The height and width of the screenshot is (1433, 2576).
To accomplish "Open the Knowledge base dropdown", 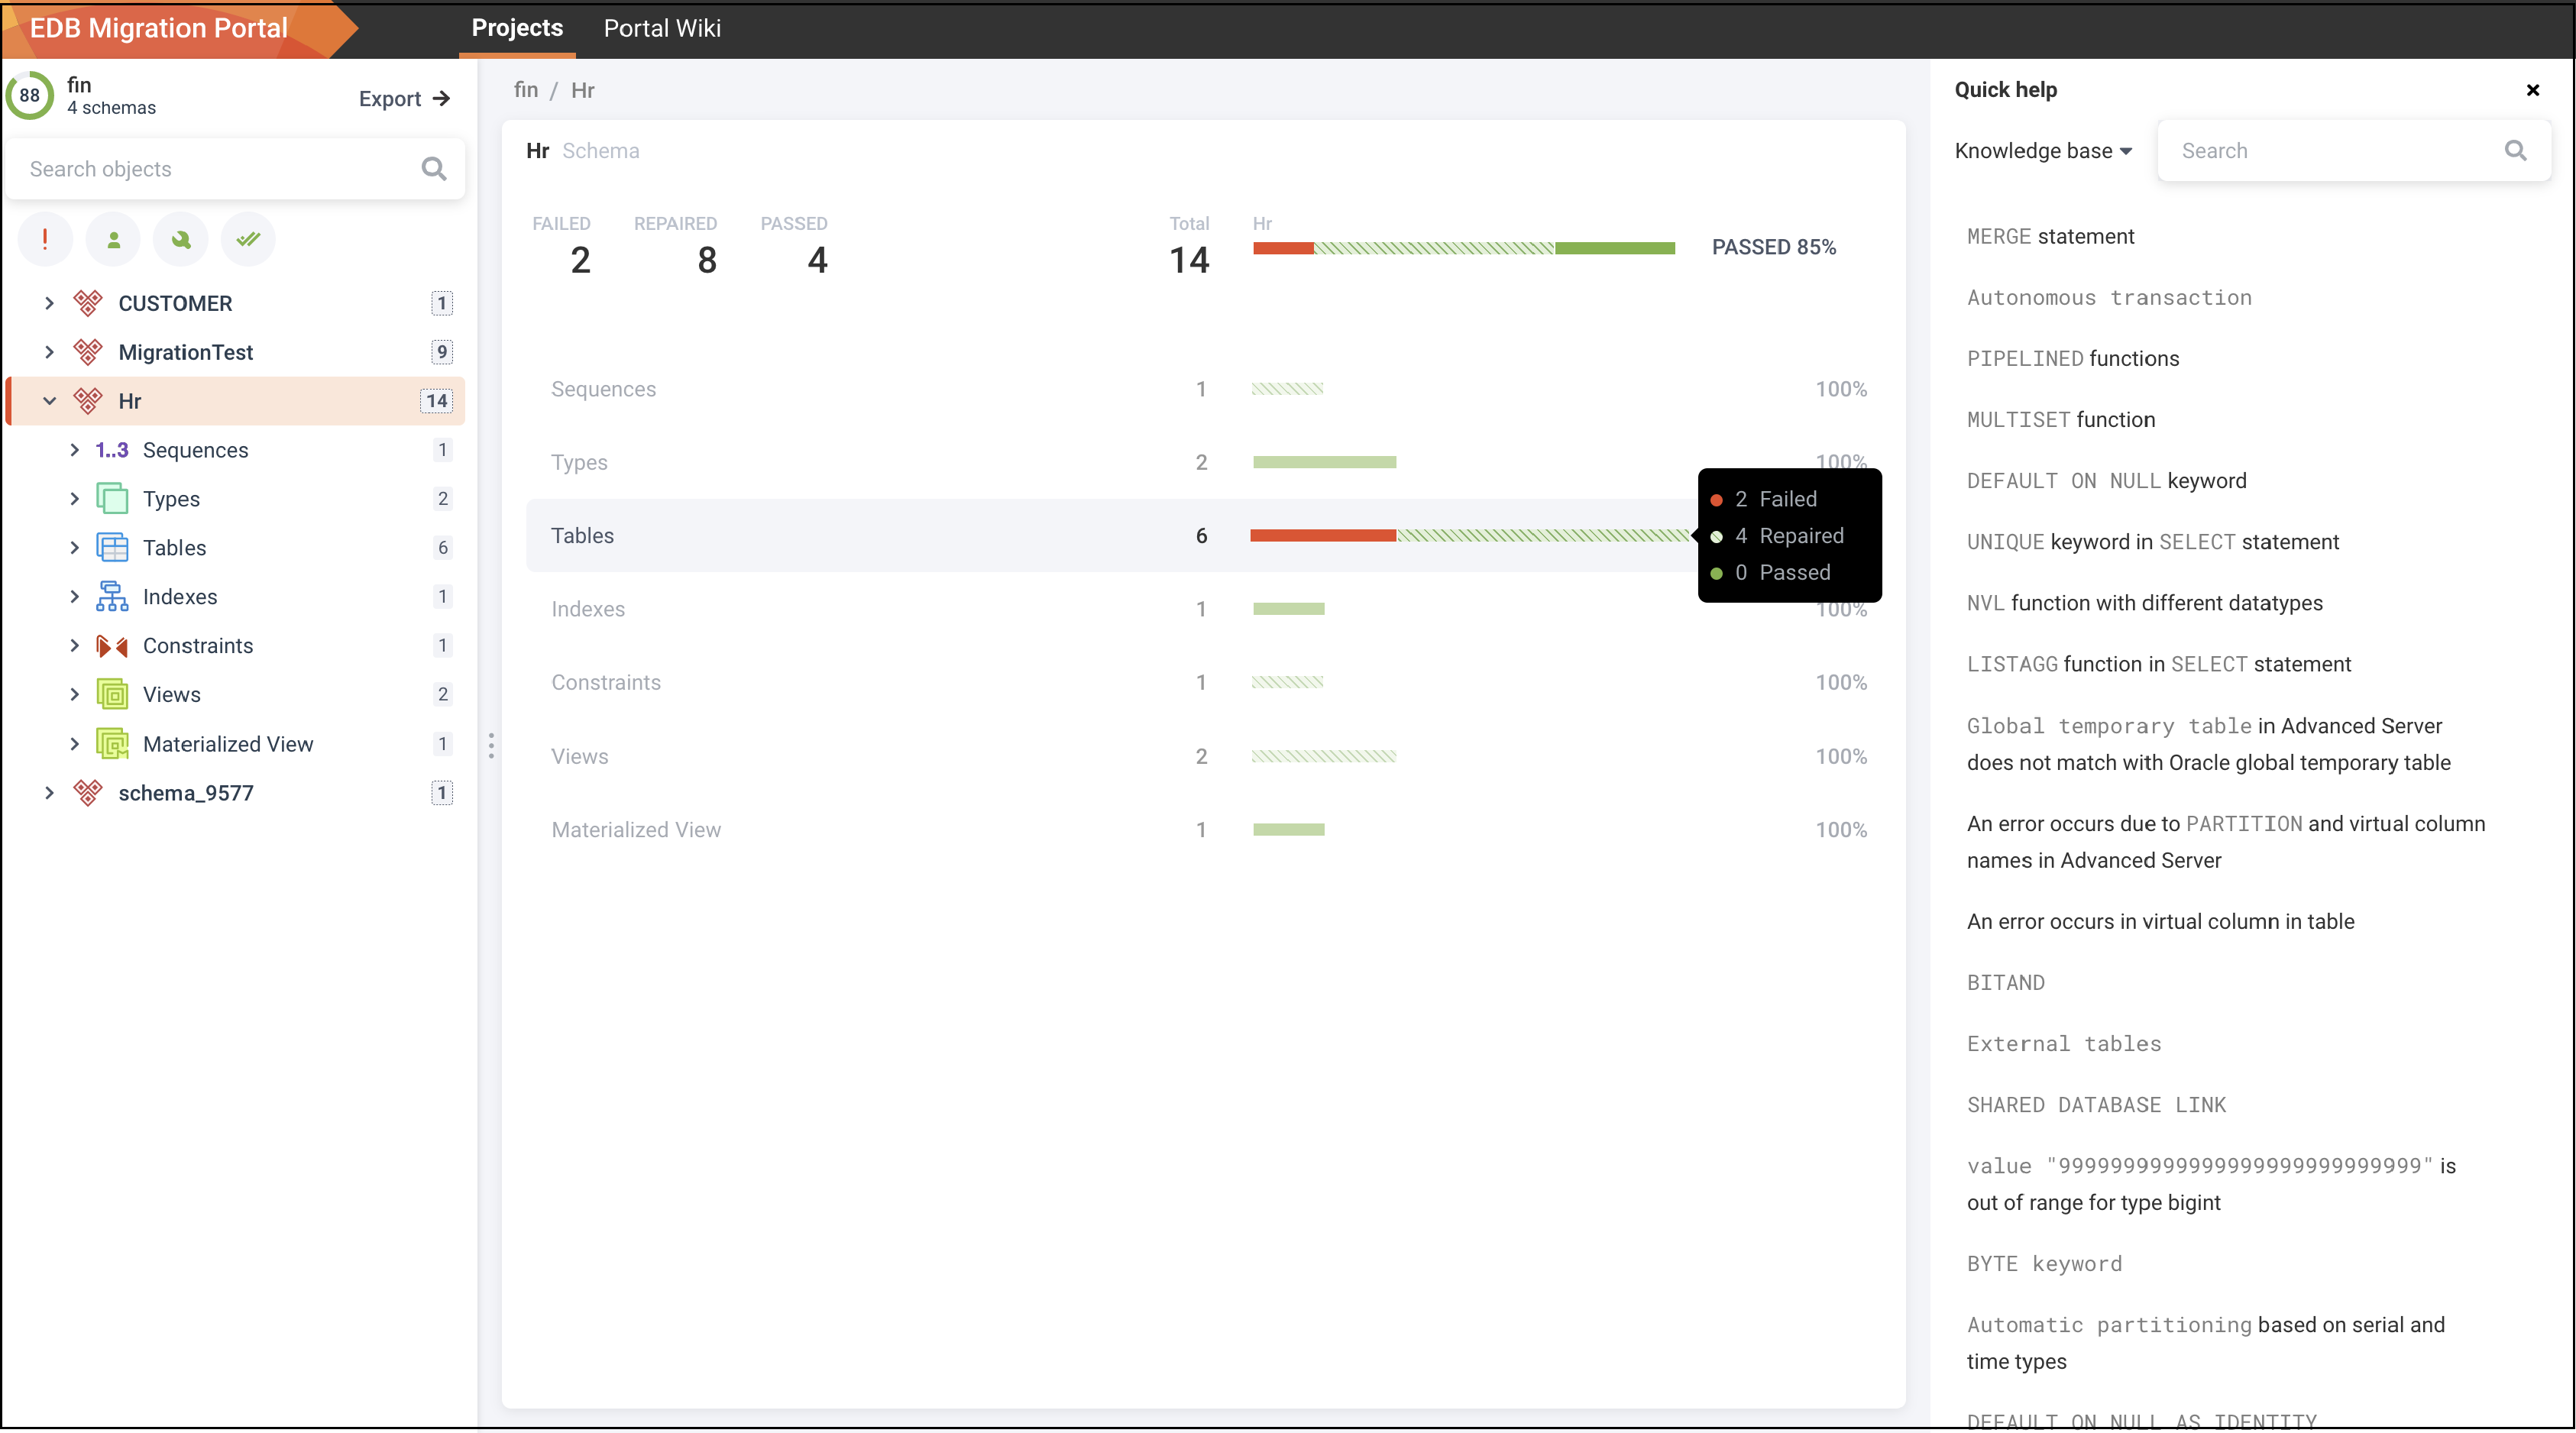I will [2044, 151].
